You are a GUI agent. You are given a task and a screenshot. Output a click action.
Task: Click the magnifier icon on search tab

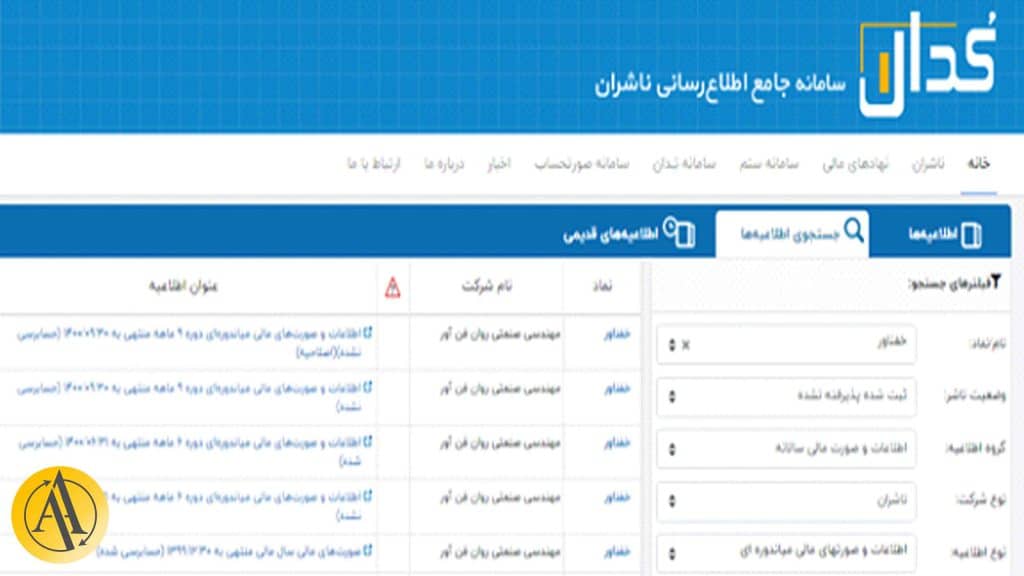854,230
